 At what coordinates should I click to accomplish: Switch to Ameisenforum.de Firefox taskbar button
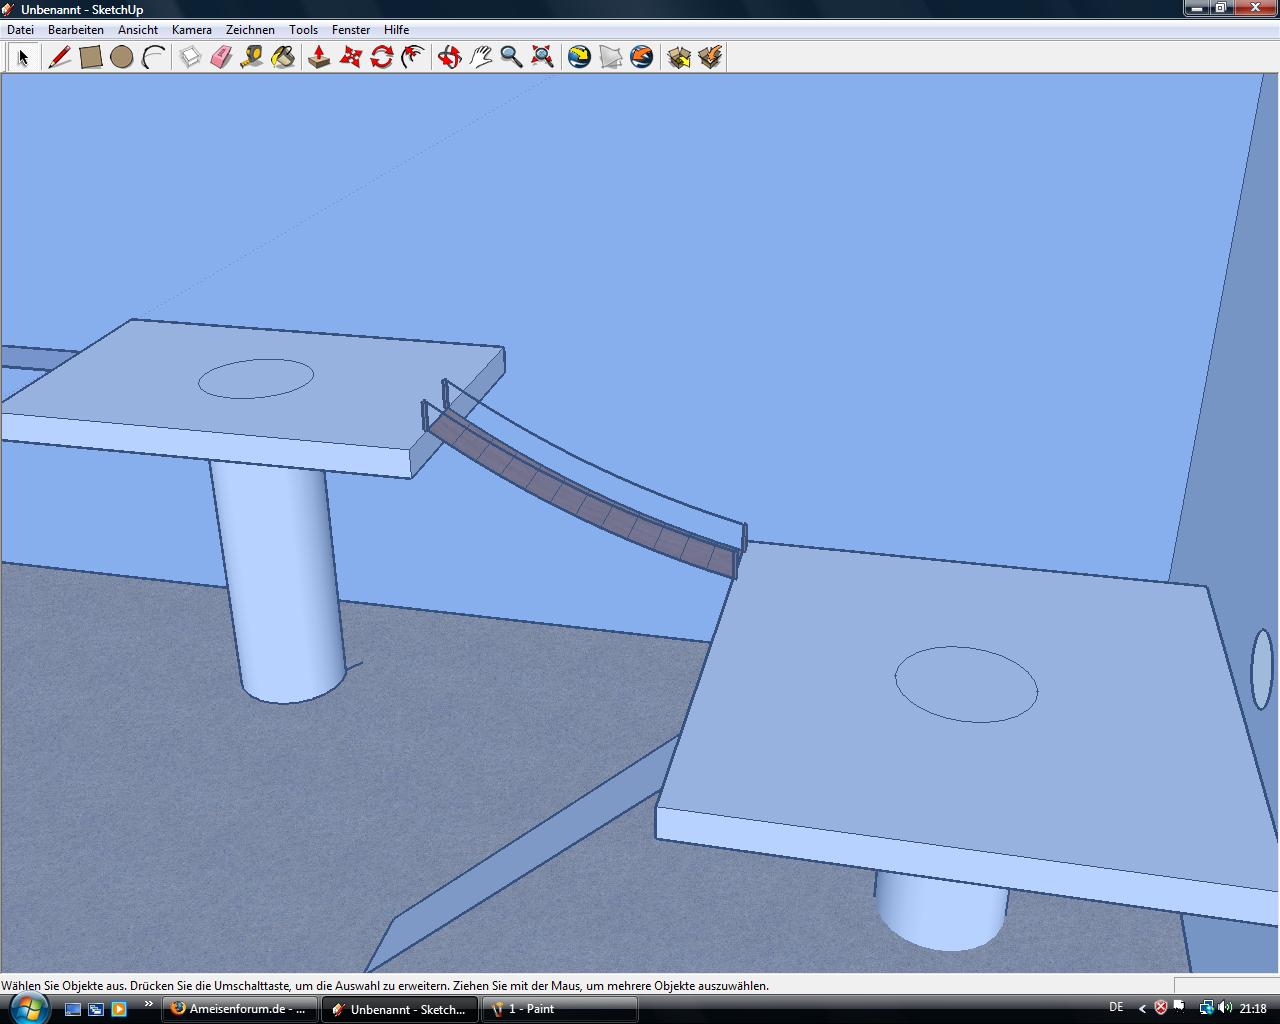(x=240, y=1009)
